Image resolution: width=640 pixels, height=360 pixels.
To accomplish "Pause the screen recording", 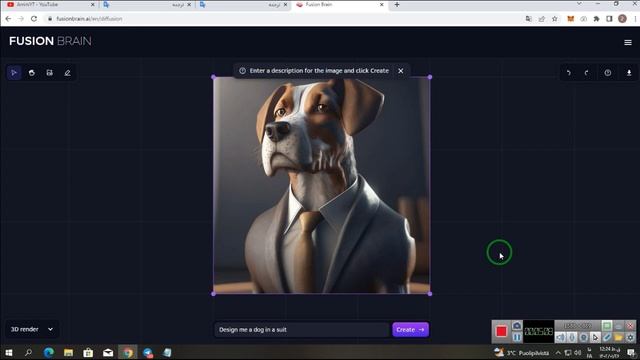I will pos(517,337).
